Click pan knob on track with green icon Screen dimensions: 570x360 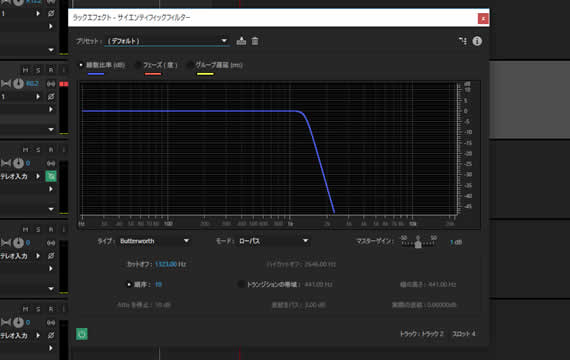(x=18, y=163)
